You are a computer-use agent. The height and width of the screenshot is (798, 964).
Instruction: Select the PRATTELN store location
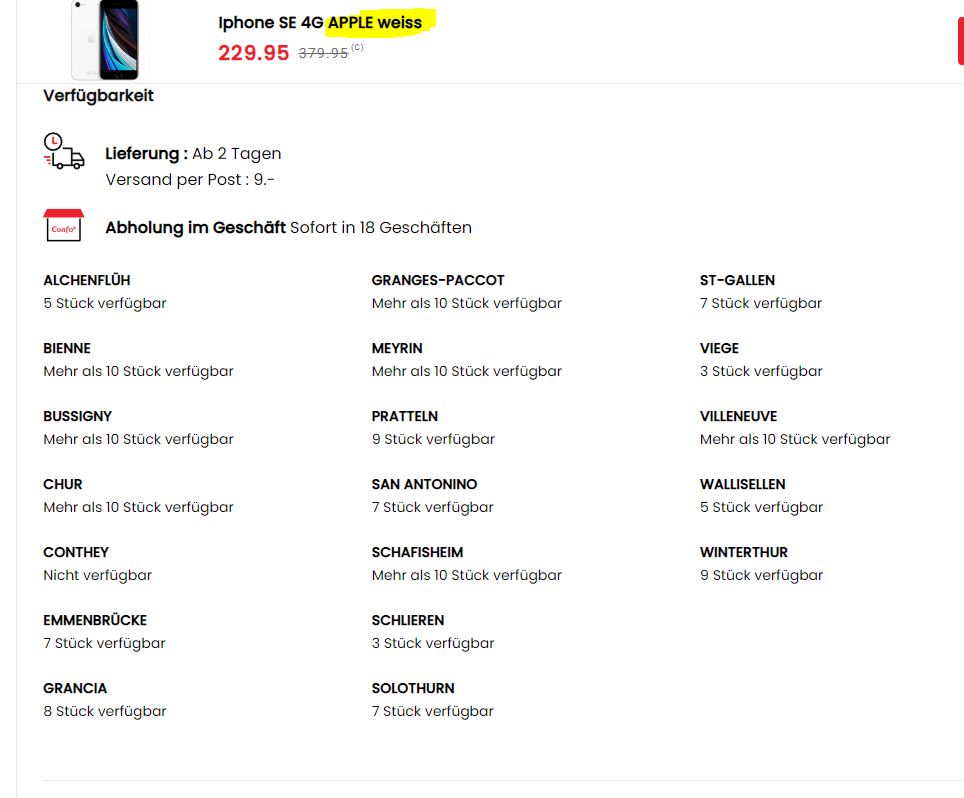point(405,416)
